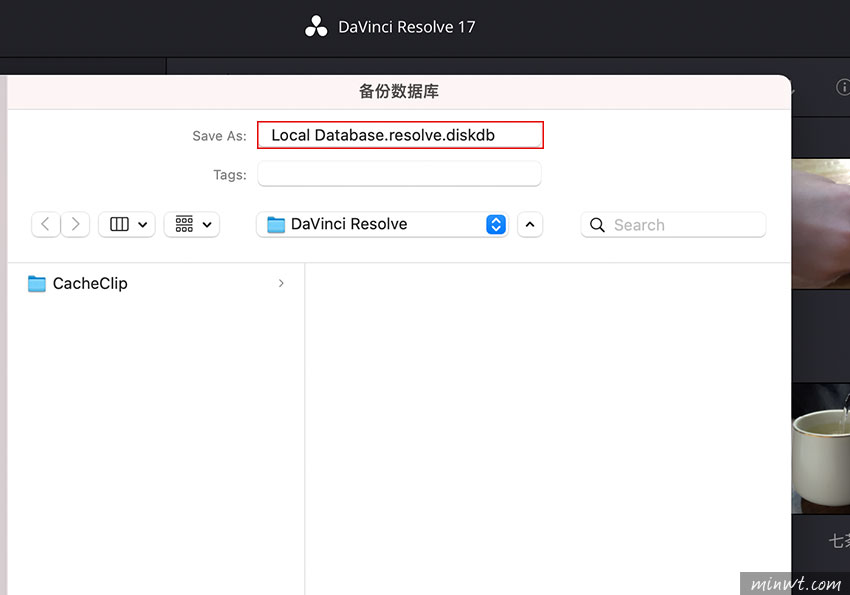850x595 pixels.
Task: Open the view mode dropdown chevron
Action: tap(143, 224)
